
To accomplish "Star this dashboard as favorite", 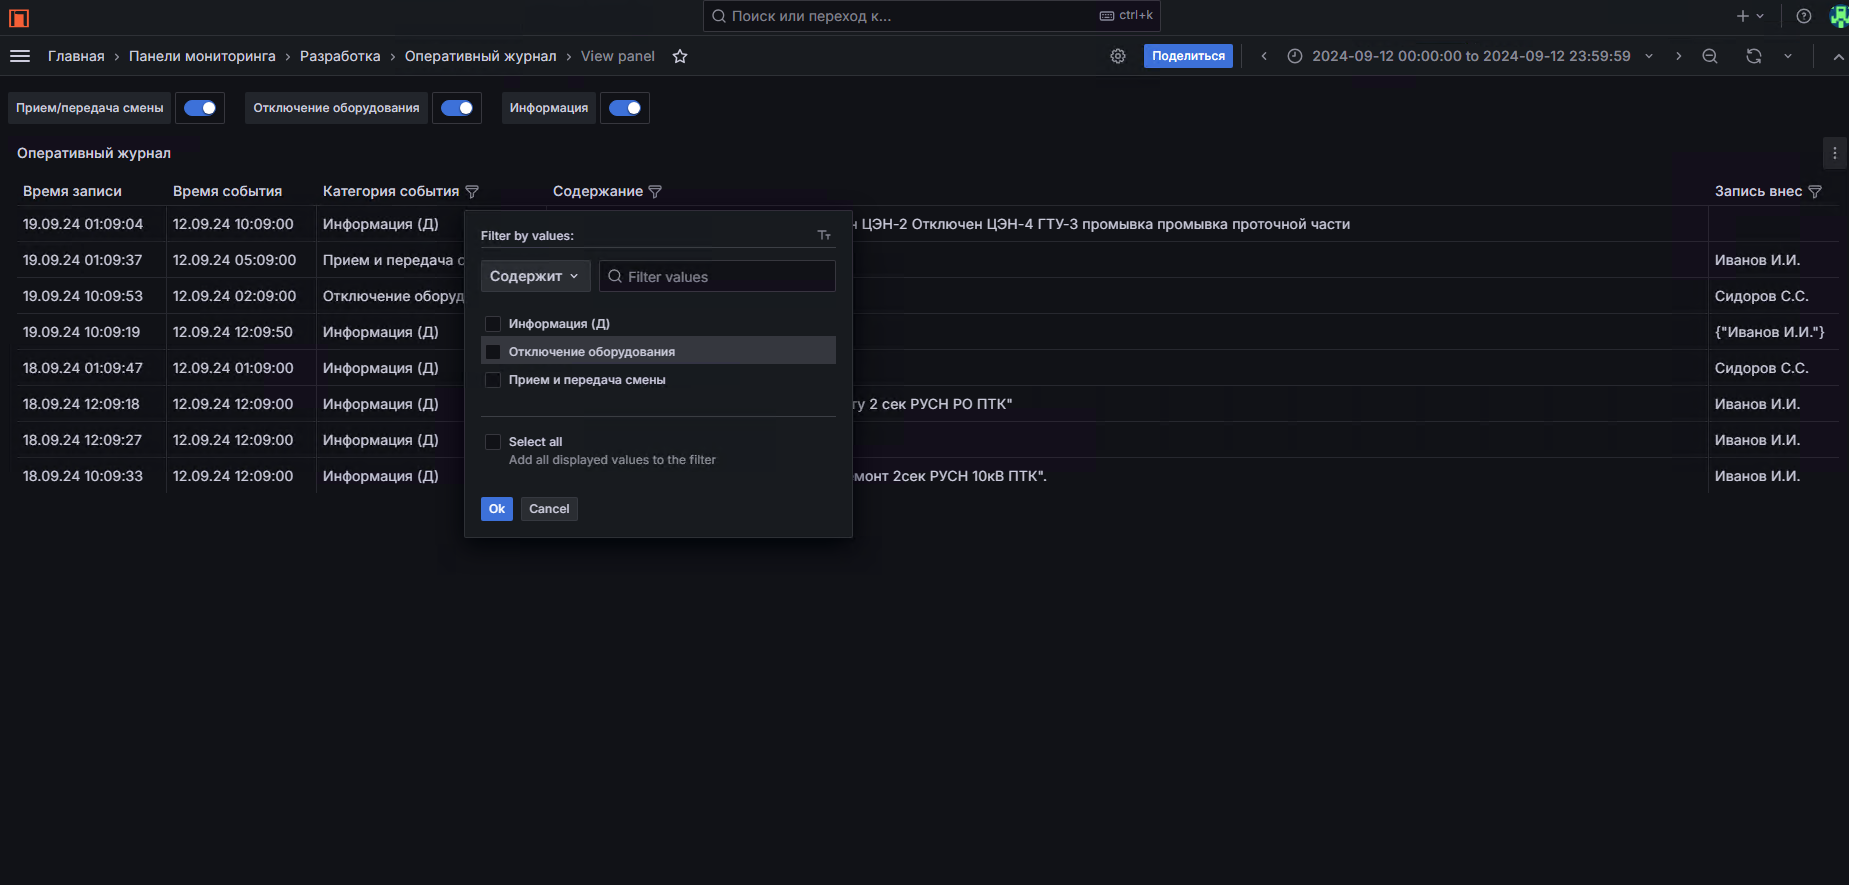I will coord(680,56).
